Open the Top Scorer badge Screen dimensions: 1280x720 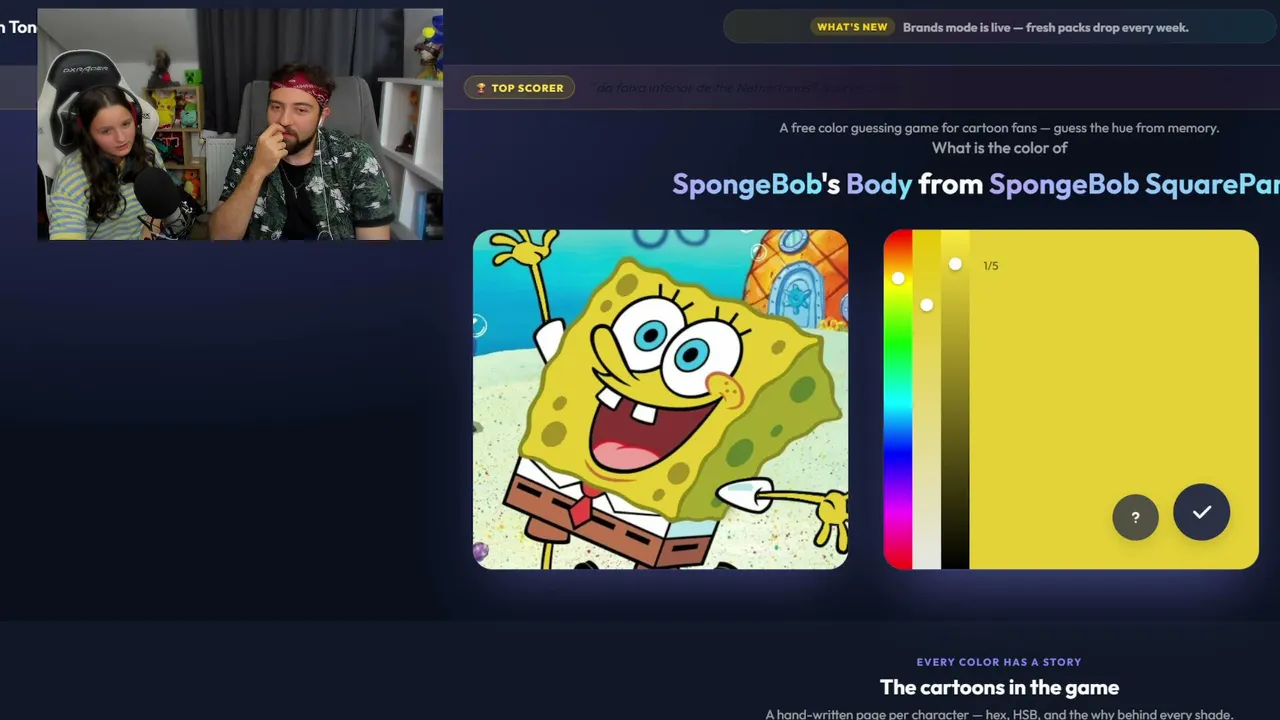[519, 88]
